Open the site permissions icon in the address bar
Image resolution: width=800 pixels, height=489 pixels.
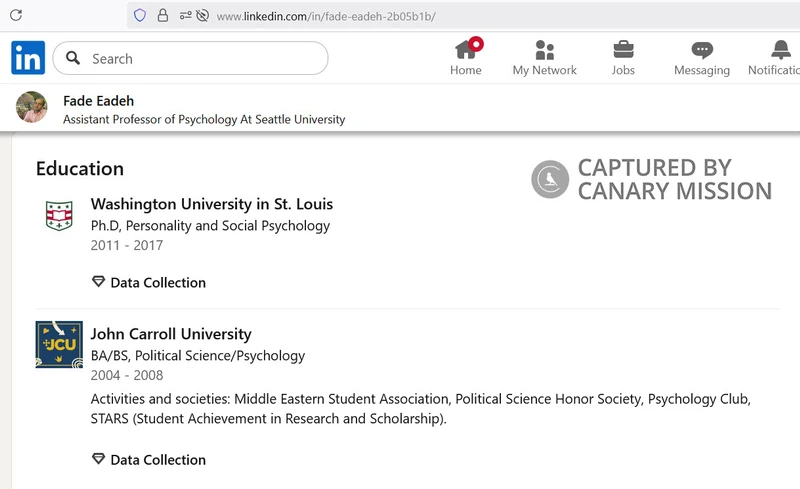point(185,16)
